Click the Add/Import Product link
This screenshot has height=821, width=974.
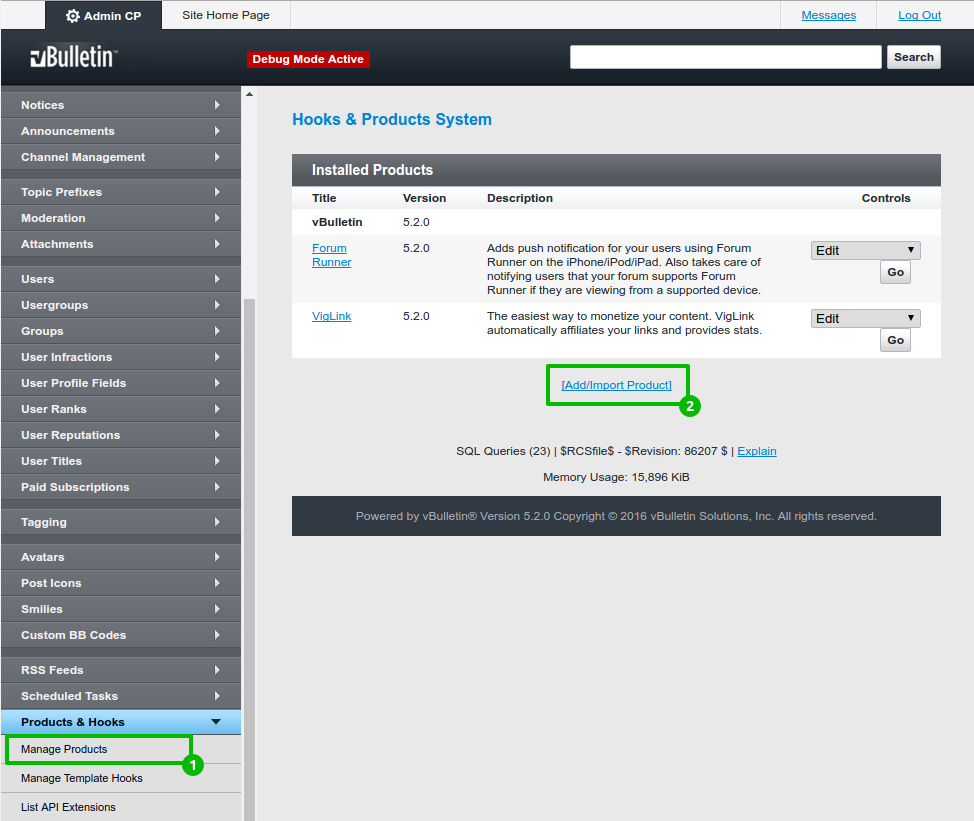[617, 385]
